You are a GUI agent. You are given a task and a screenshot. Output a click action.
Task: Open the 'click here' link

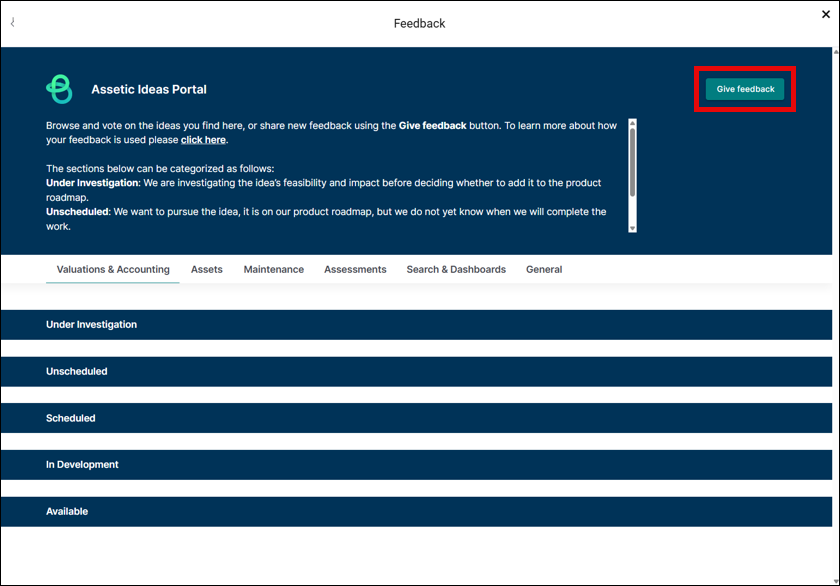coord(203,140)
